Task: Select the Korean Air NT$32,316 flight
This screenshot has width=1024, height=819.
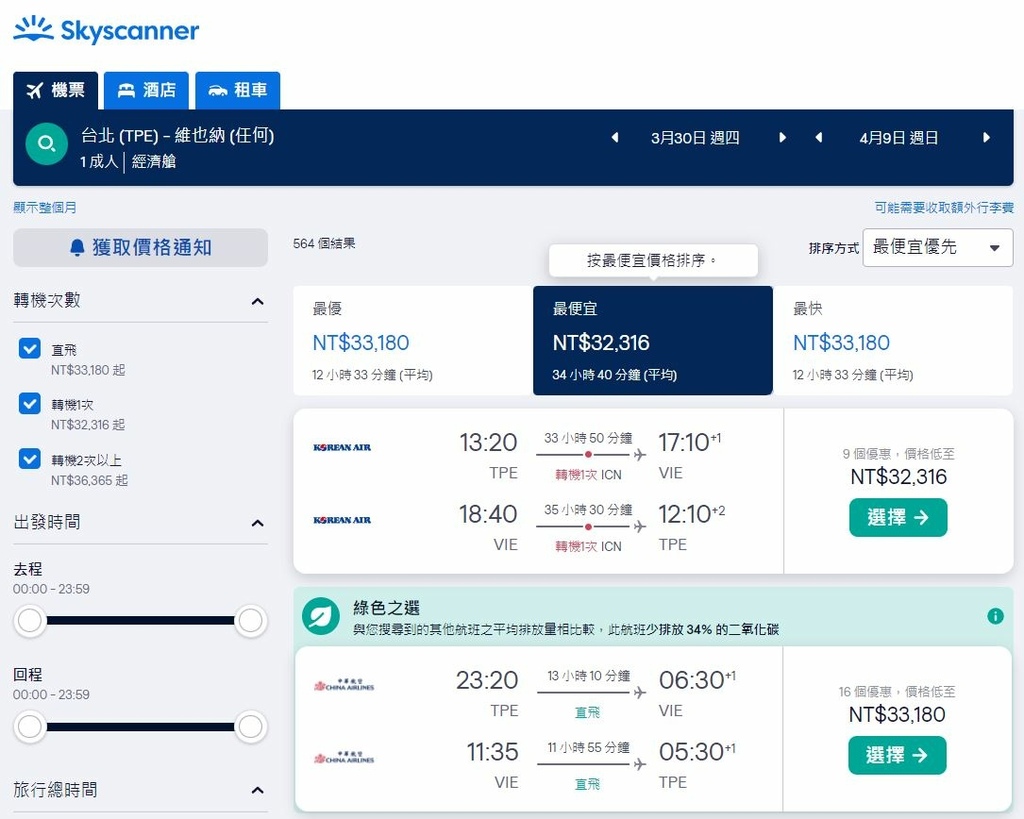Action: pyautogui.click(x=897, y=518)
